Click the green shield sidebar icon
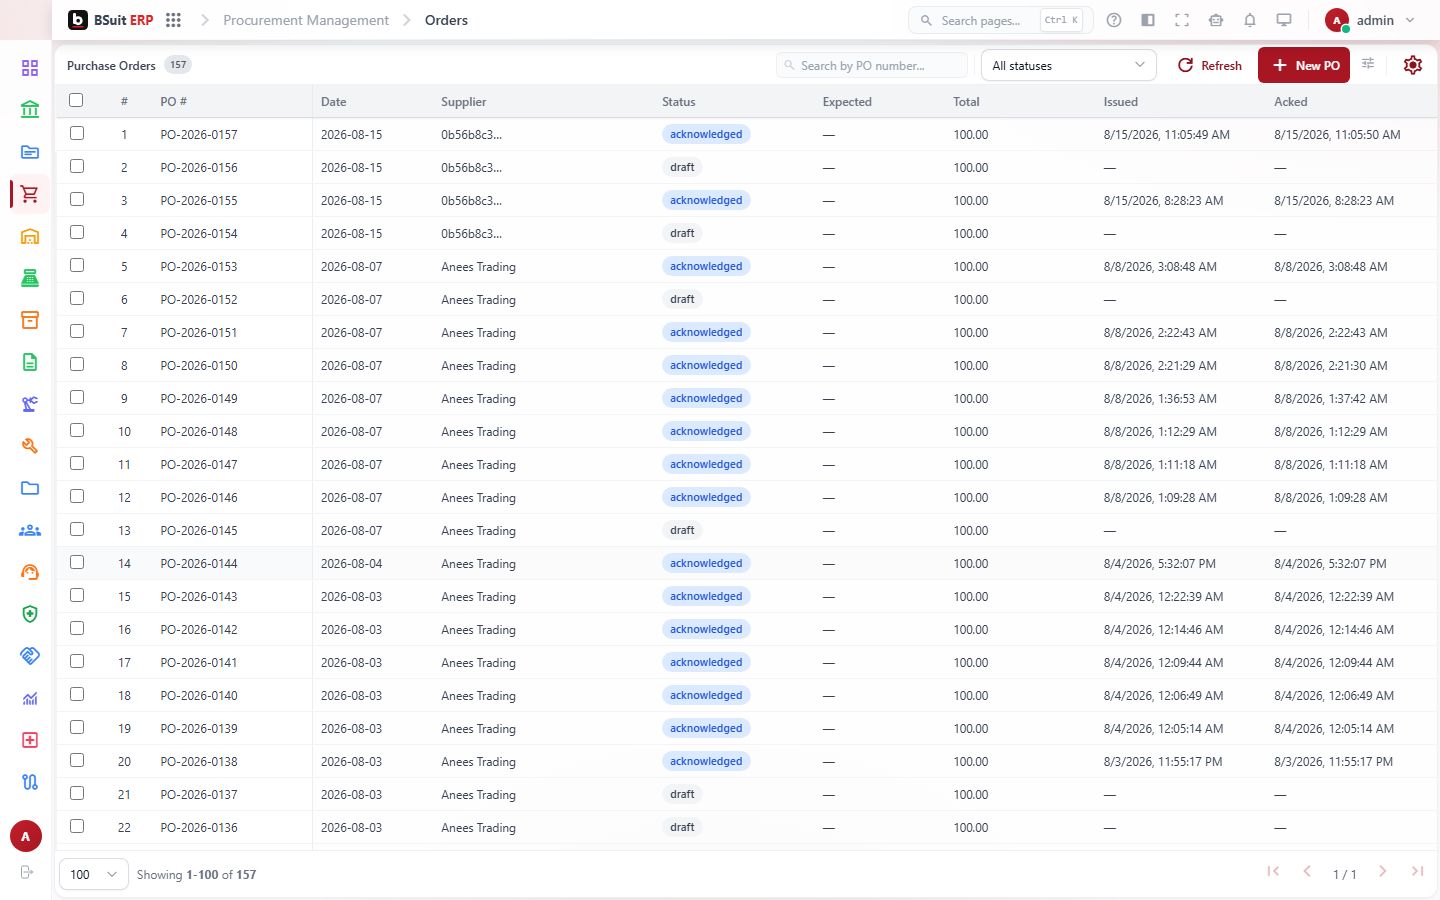Viewport: 1440px width, 900px height. pyautogui.click(x=30, y=614)
